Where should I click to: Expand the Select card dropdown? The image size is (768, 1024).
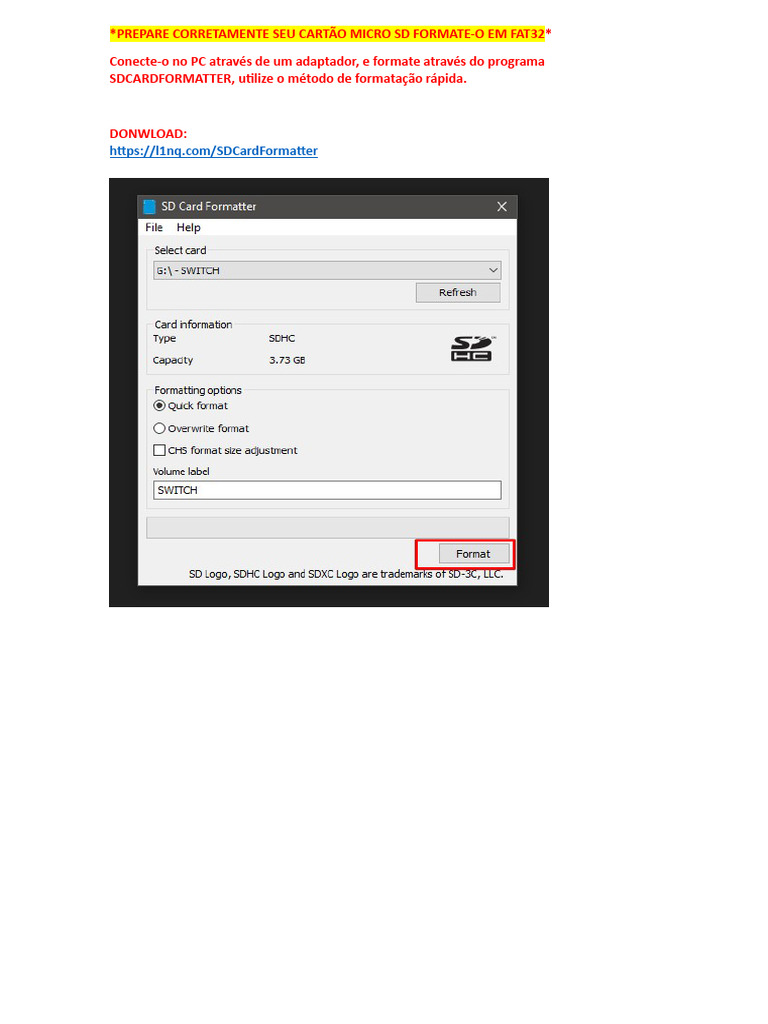pyautogui.click(x=327, y=270)
